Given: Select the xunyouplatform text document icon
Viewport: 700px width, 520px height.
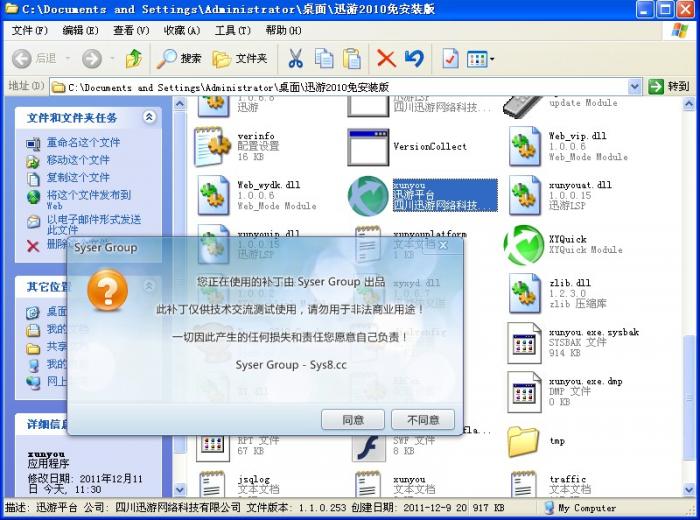Looking at the screenshot, I should click(x=368, y=245).
